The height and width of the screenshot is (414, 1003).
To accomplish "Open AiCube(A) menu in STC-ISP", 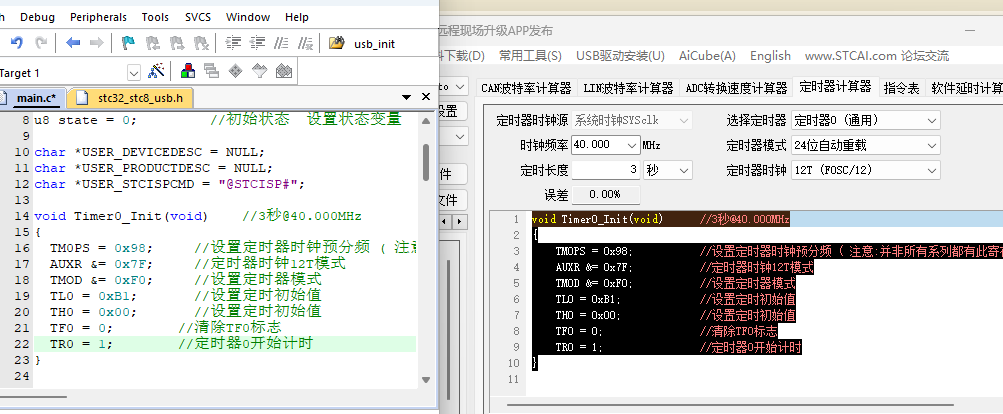I will tap(707, 56).
